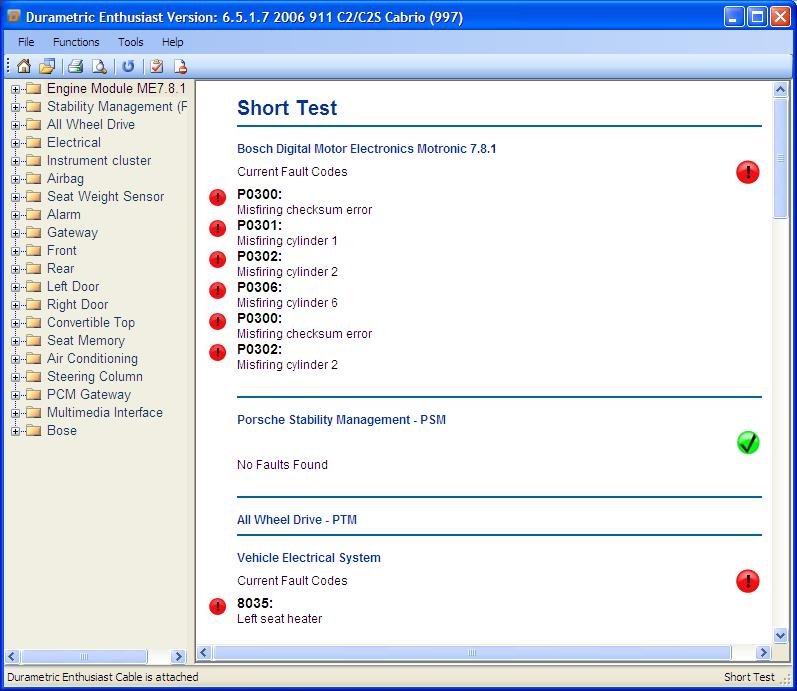Screen dimensions: 797x691
Task: Click Misfiring cylinder 6 description
Action: tap(287, 303)
